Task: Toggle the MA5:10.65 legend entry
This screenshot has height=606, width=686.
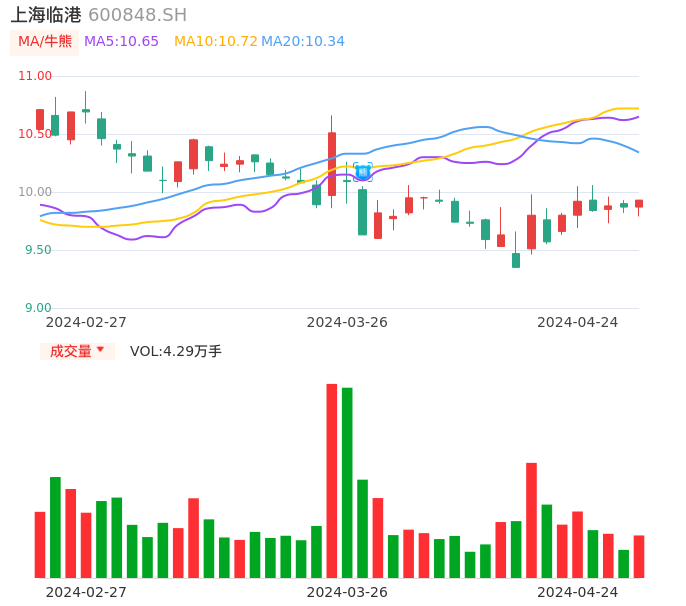Action: point(121,42)
